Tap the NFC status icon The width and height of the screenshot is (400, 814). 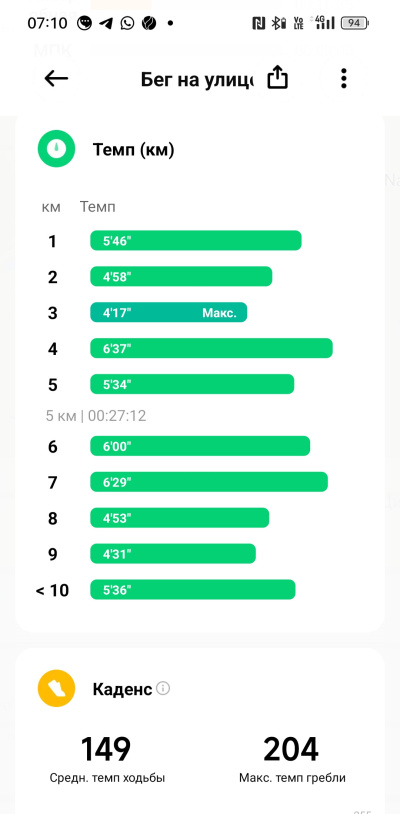(x=258, y=23)
